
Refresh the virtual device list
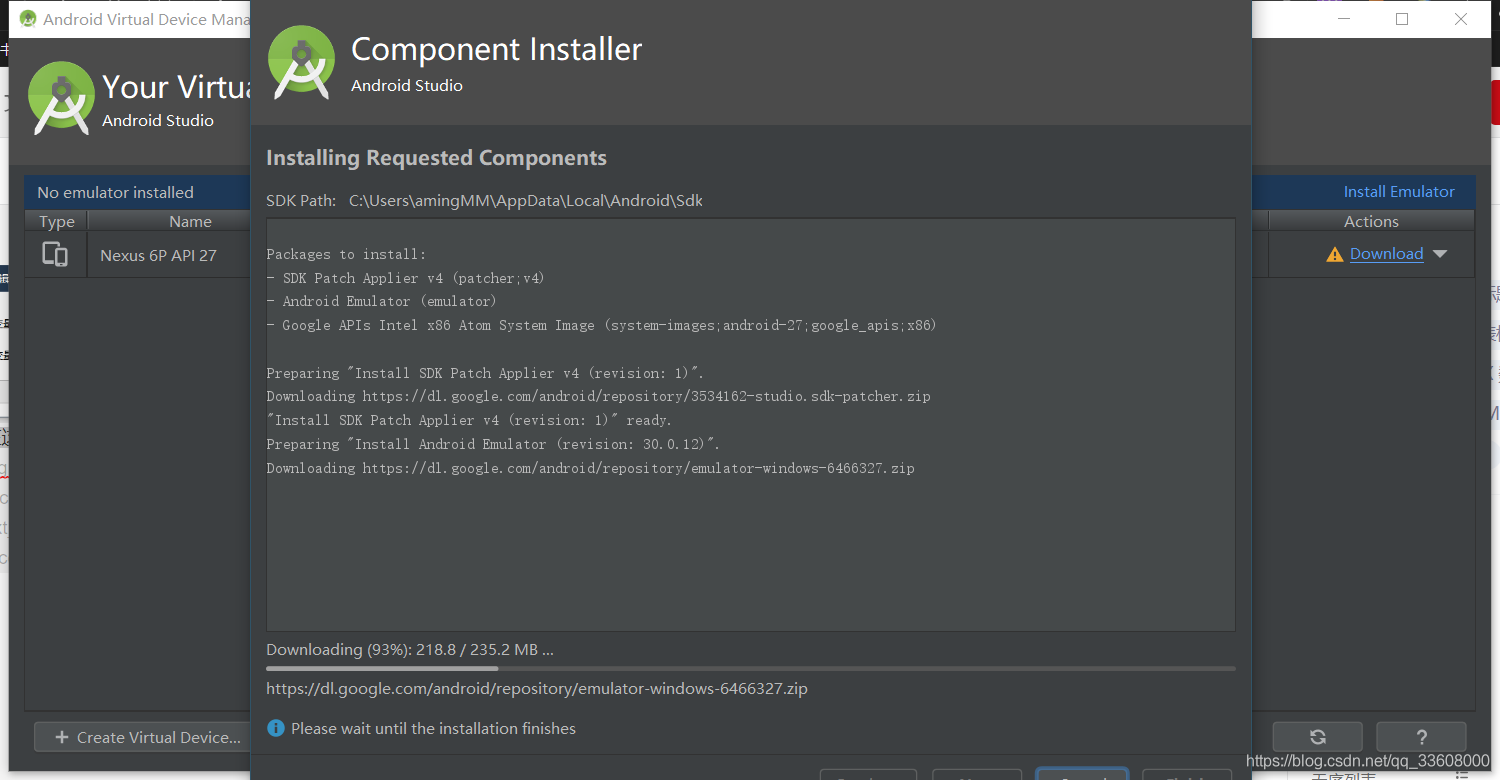point(1317,737)
